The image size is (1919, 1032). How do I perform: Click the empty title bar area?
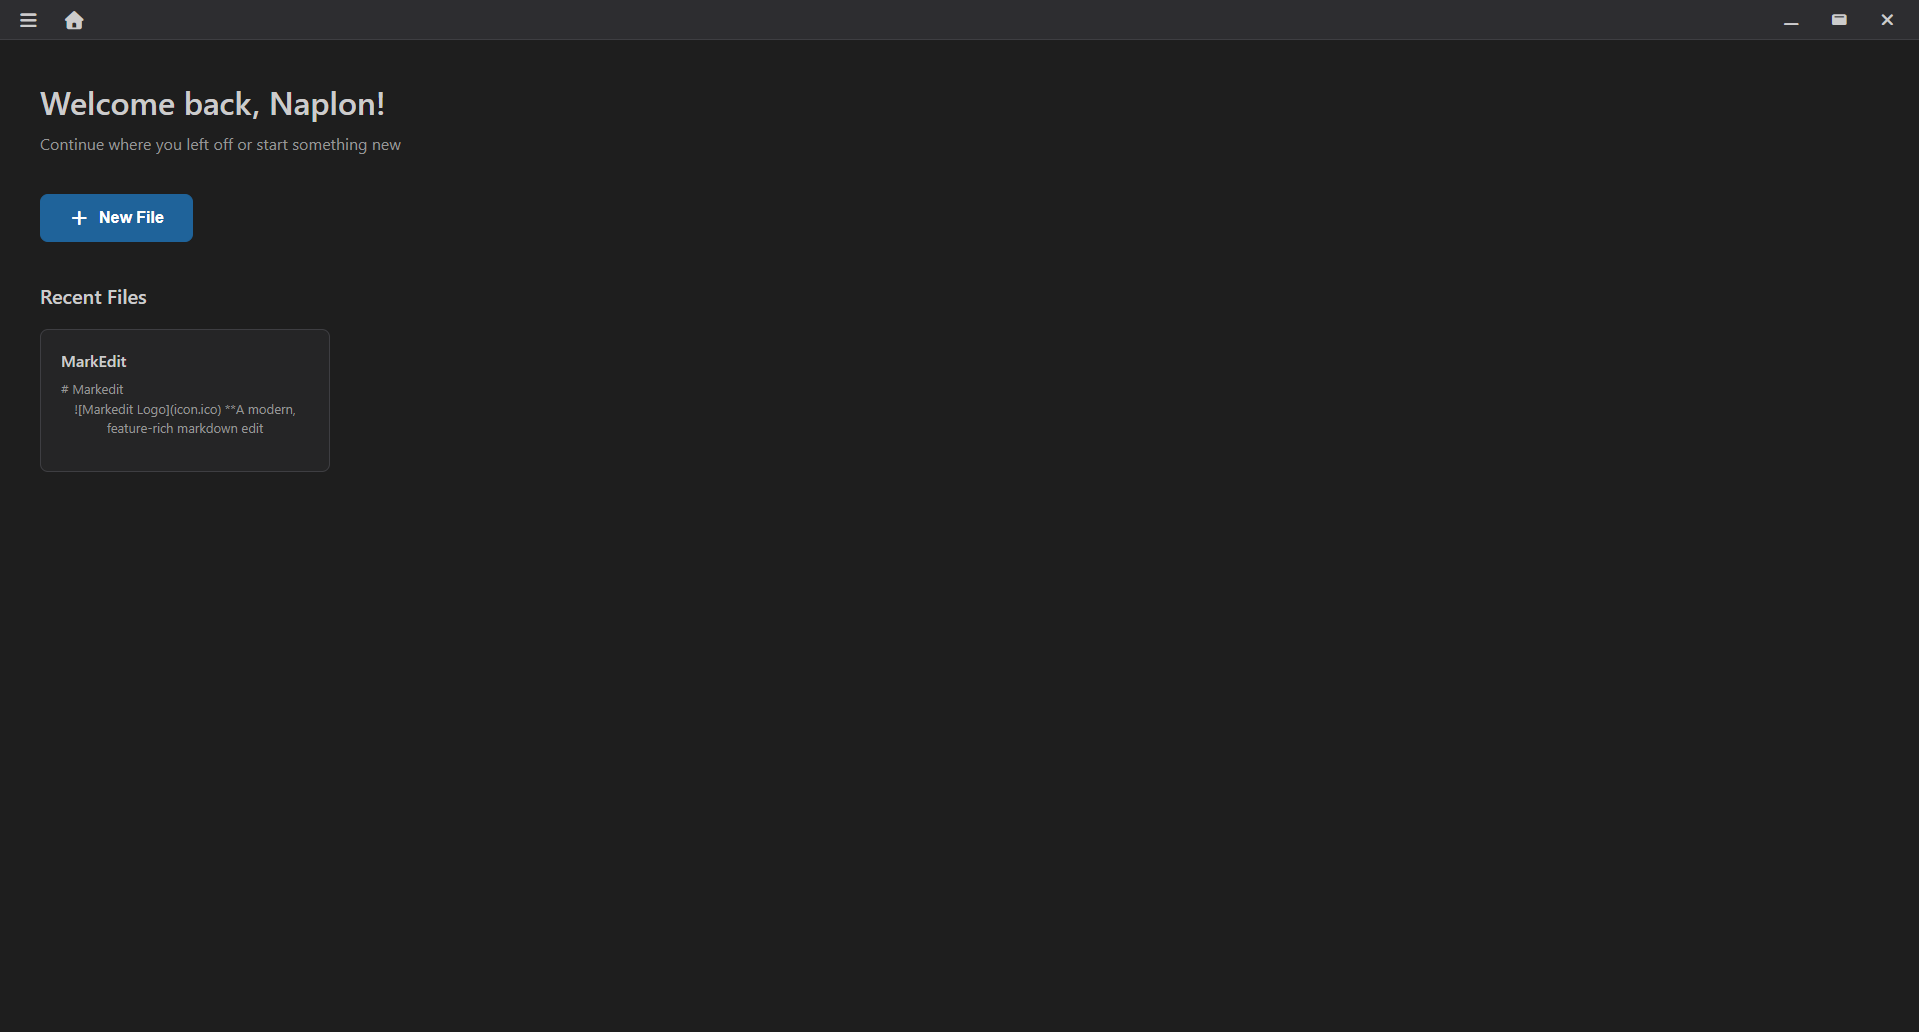(x=930, y=20)
